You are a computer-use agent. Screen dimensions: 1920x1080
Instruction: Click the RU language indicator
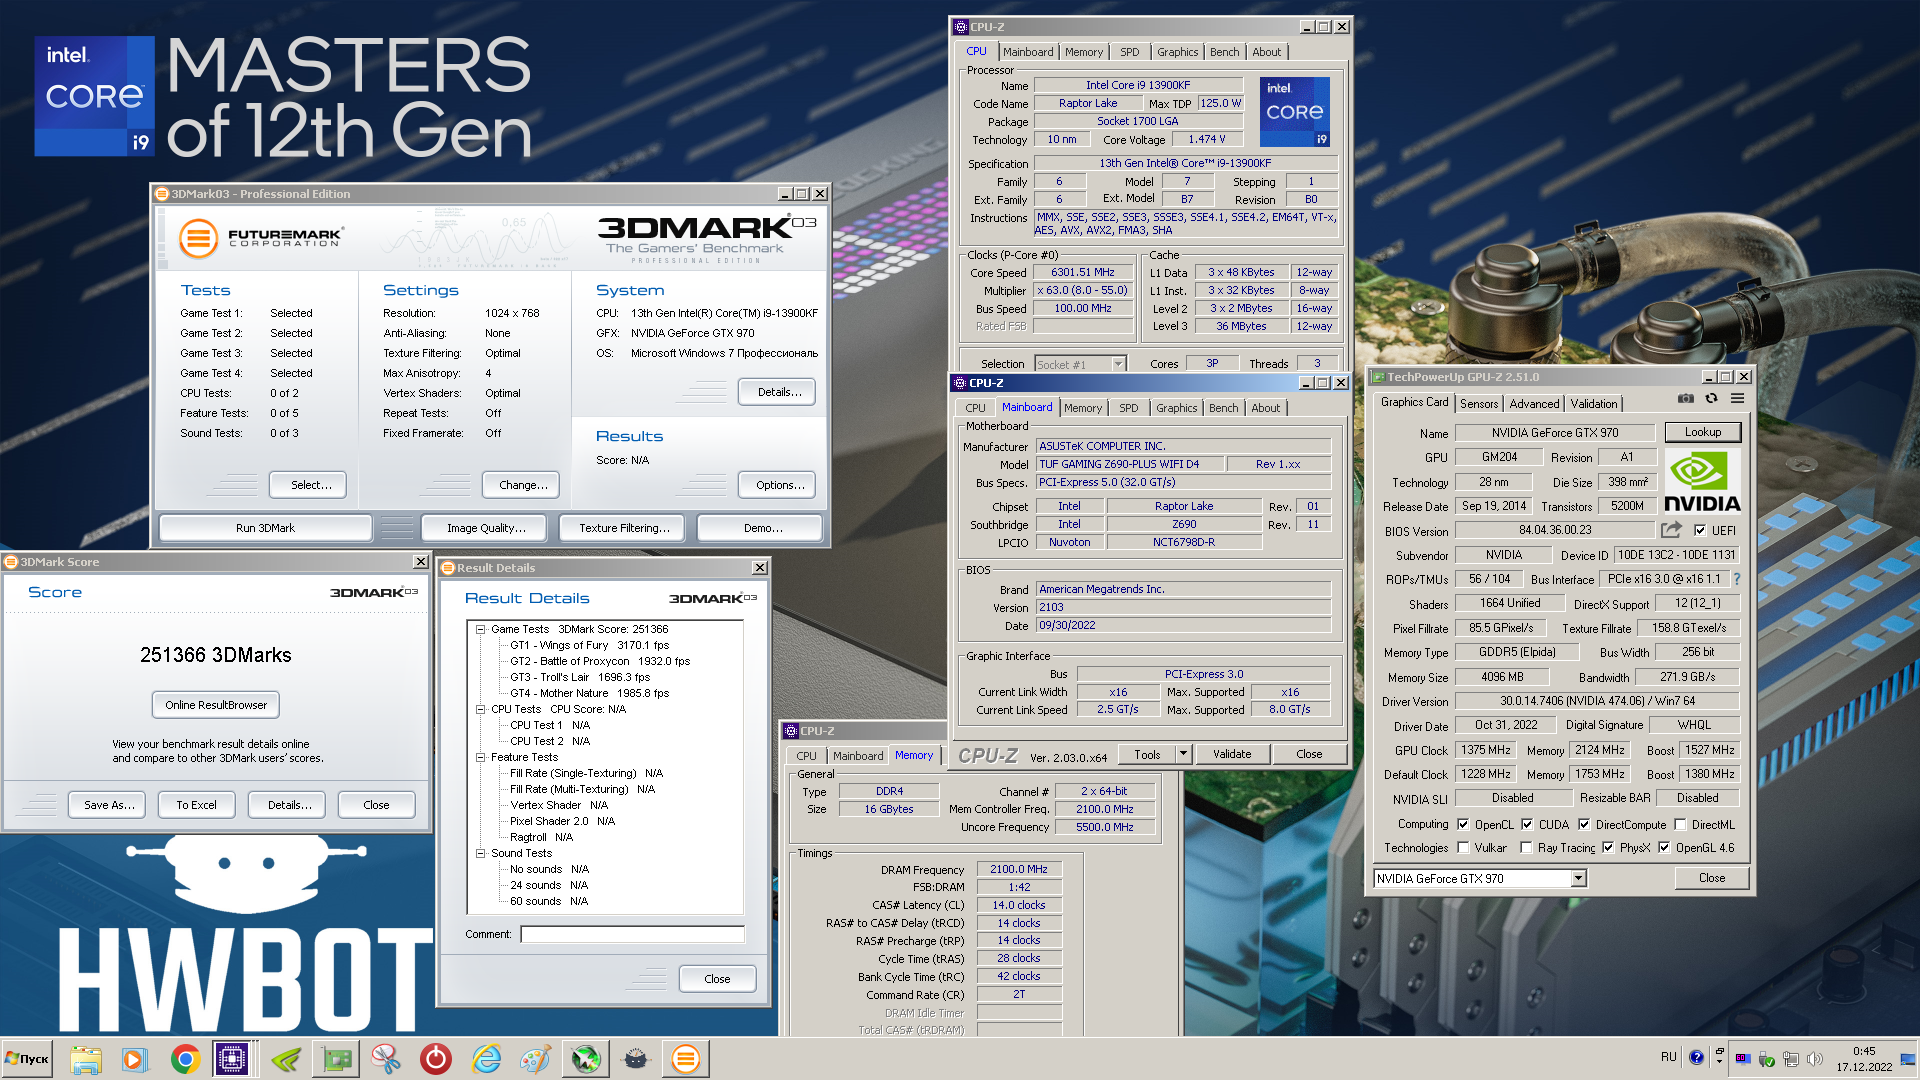coord(1668,1057)
